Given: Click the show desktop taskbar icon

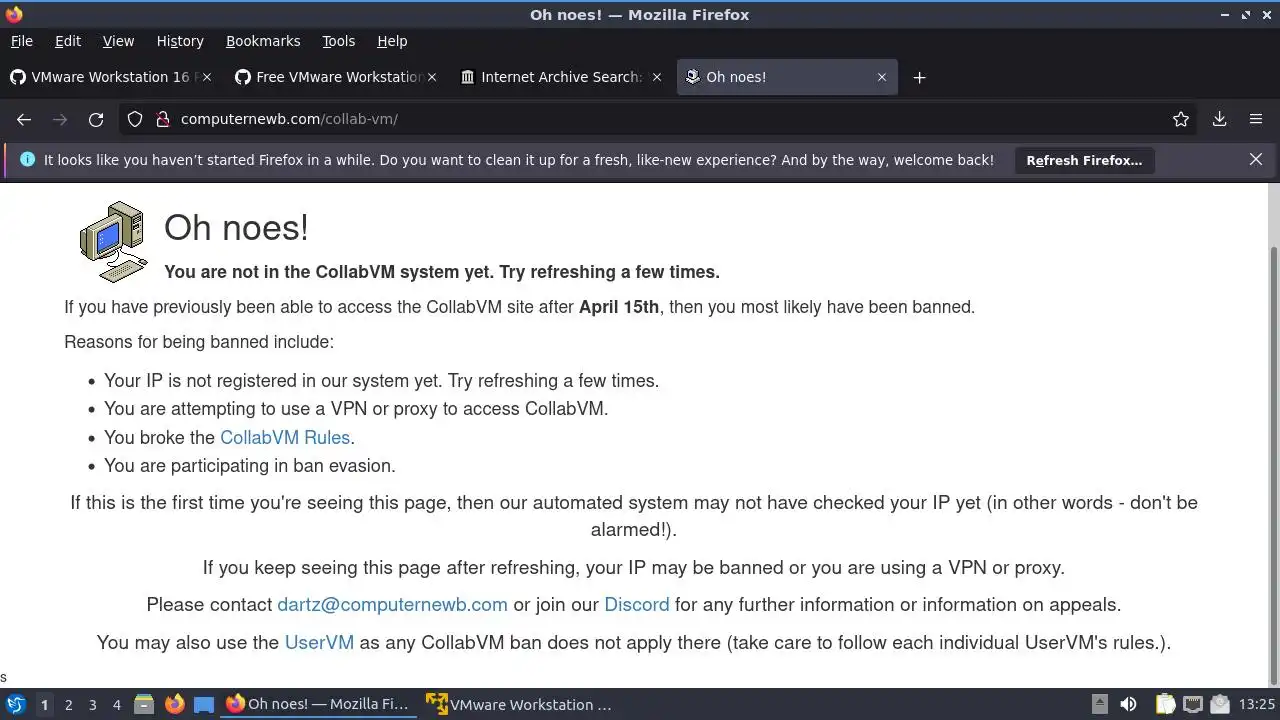Looking at the screenshot, I should coord(204,704).
